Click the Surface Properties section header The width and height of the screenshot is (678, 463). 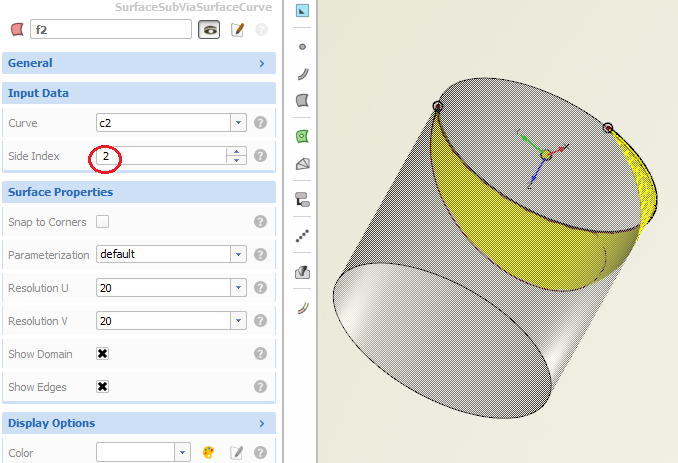[139, 192]
